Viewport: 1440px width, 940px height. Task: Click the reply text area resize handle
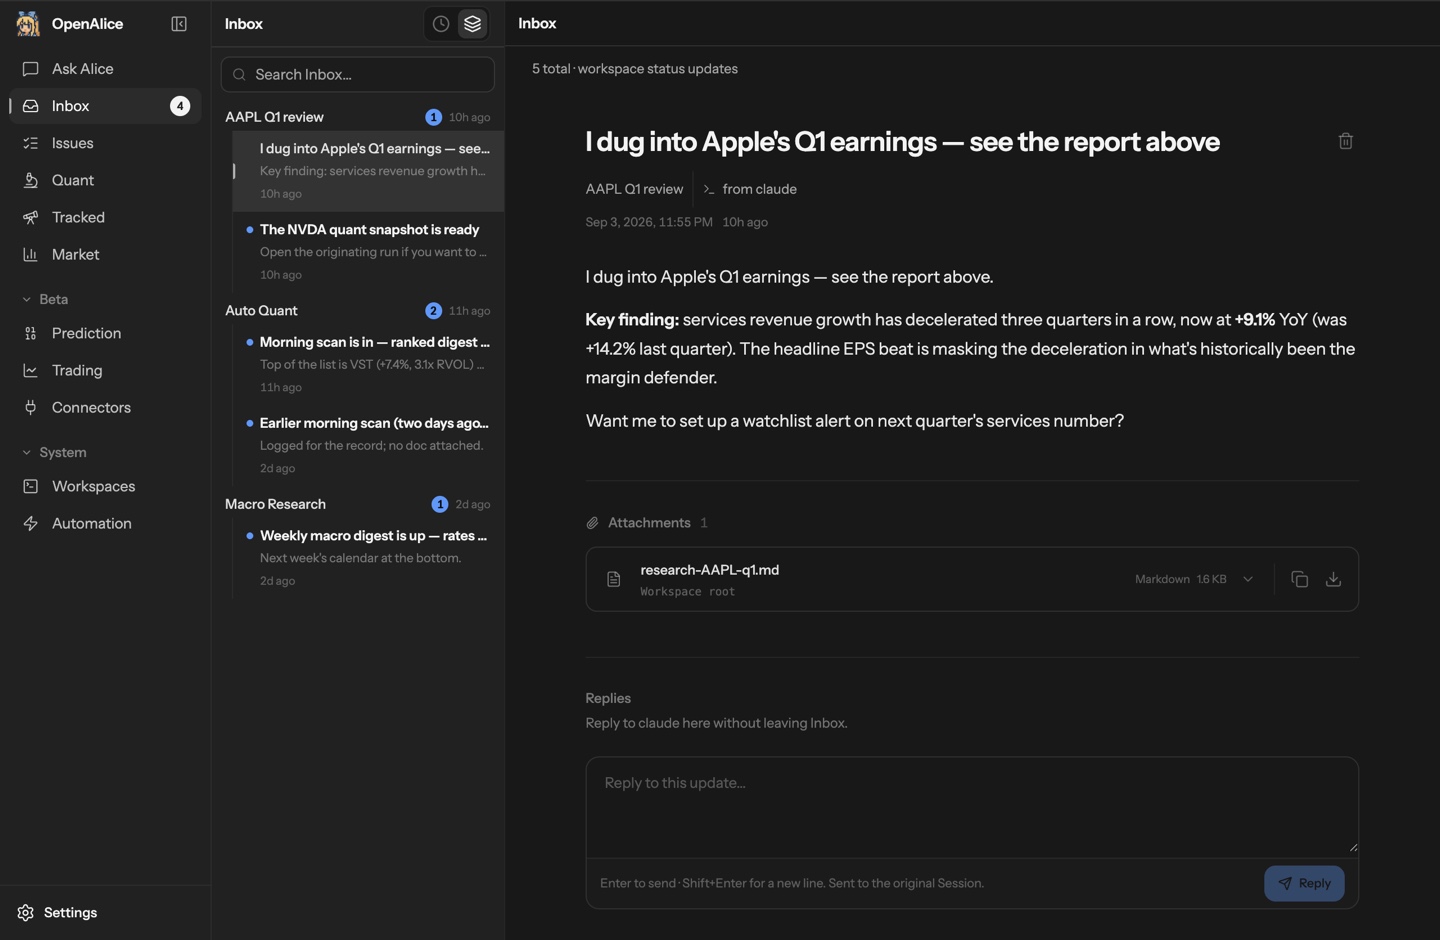coord(1353,848)
